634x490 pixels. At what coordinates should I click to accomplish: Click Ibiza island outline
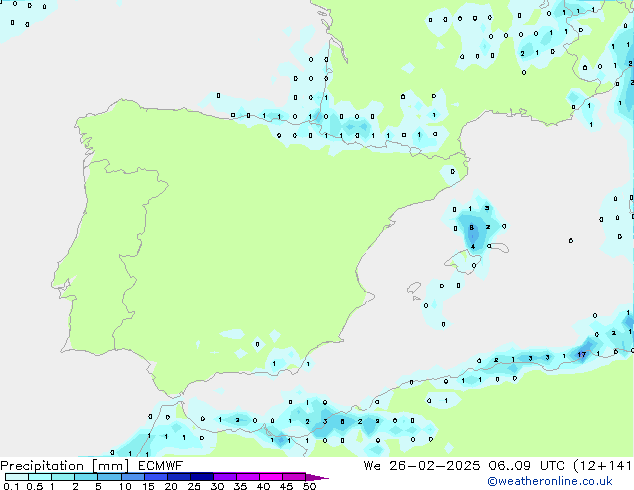pyautogui.click(x=414, y=289)
